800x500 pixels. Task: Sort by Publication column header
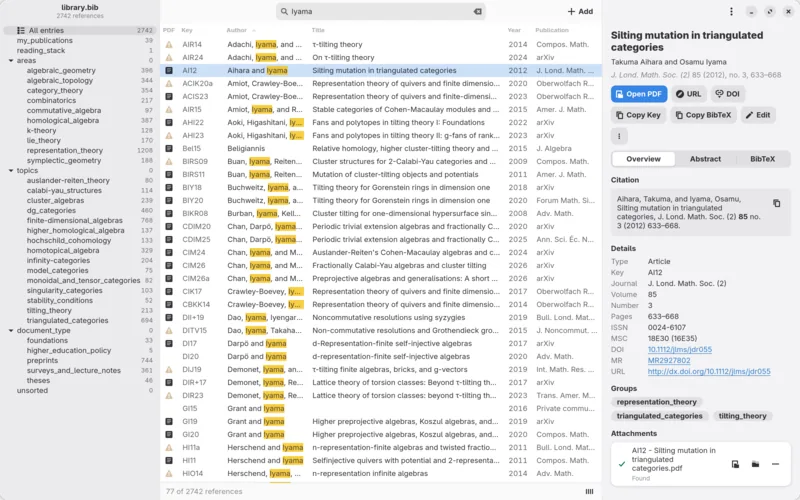552,30
